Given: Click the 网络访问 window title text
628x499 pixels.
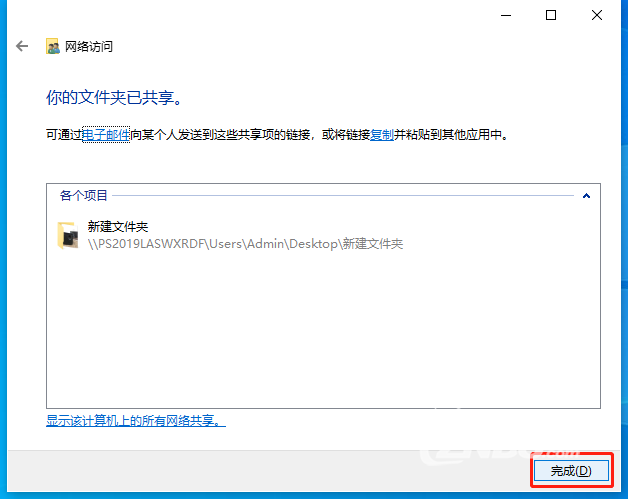Looking at the screenshot, I should tap(89, 46).
